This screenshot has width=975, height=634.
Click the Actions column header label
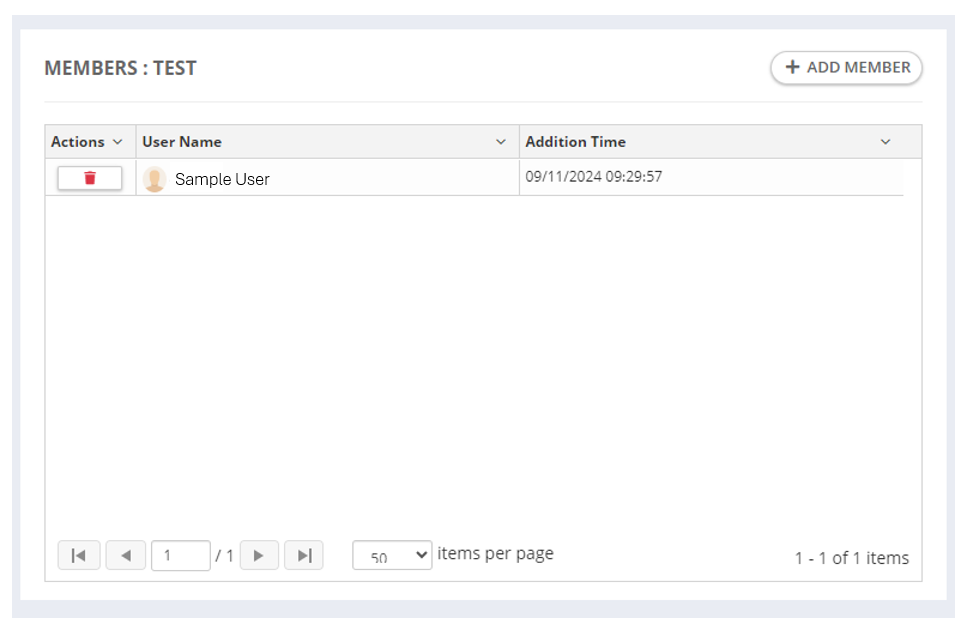pos(78,142)
